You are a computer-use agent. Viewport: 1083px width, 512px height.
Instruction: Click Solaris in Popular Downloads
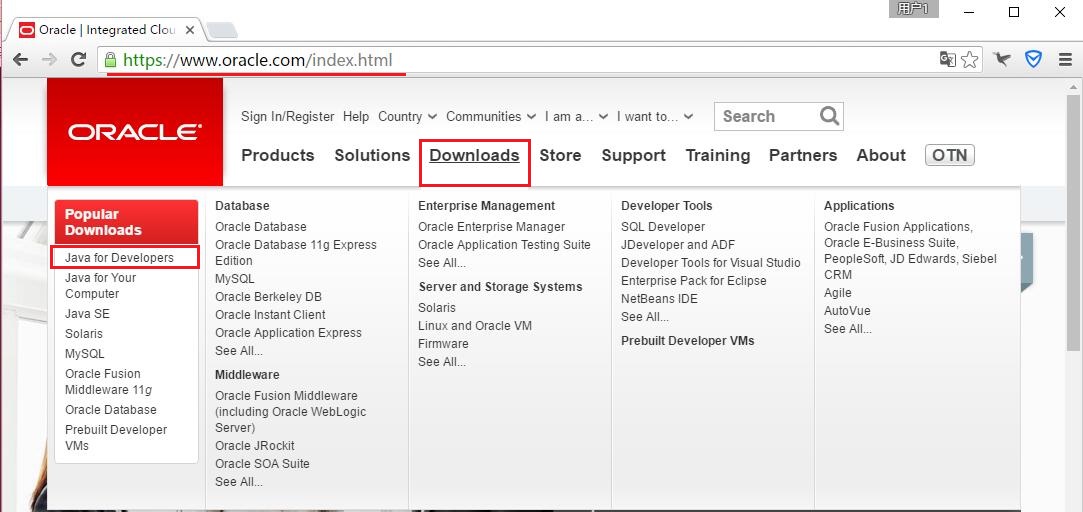pyautogui.click(x=84, y=334)
